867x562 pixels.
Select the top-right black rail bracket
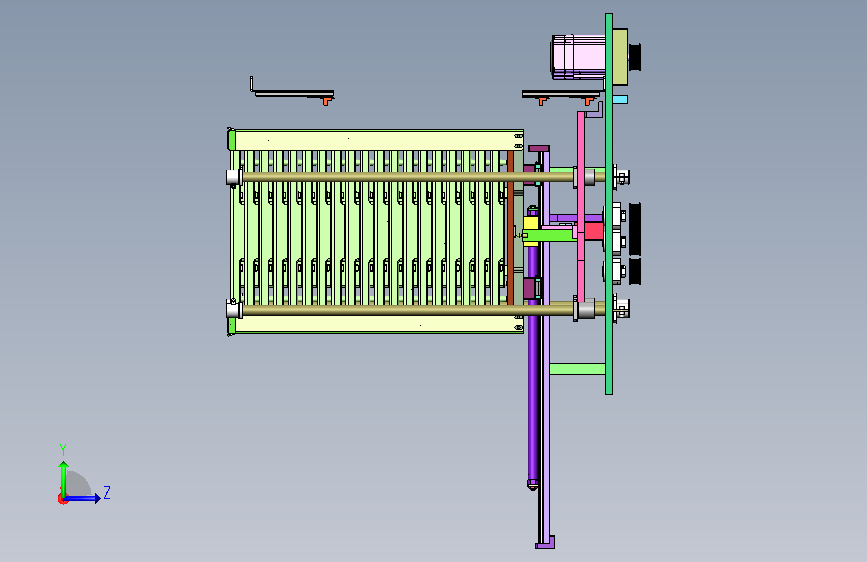tap(561, 95)
